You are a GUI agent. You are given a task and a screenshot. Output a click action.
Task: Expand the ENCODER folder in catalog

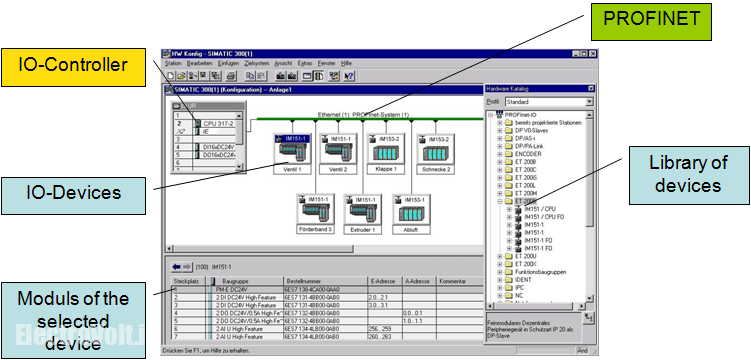[500, 154]
